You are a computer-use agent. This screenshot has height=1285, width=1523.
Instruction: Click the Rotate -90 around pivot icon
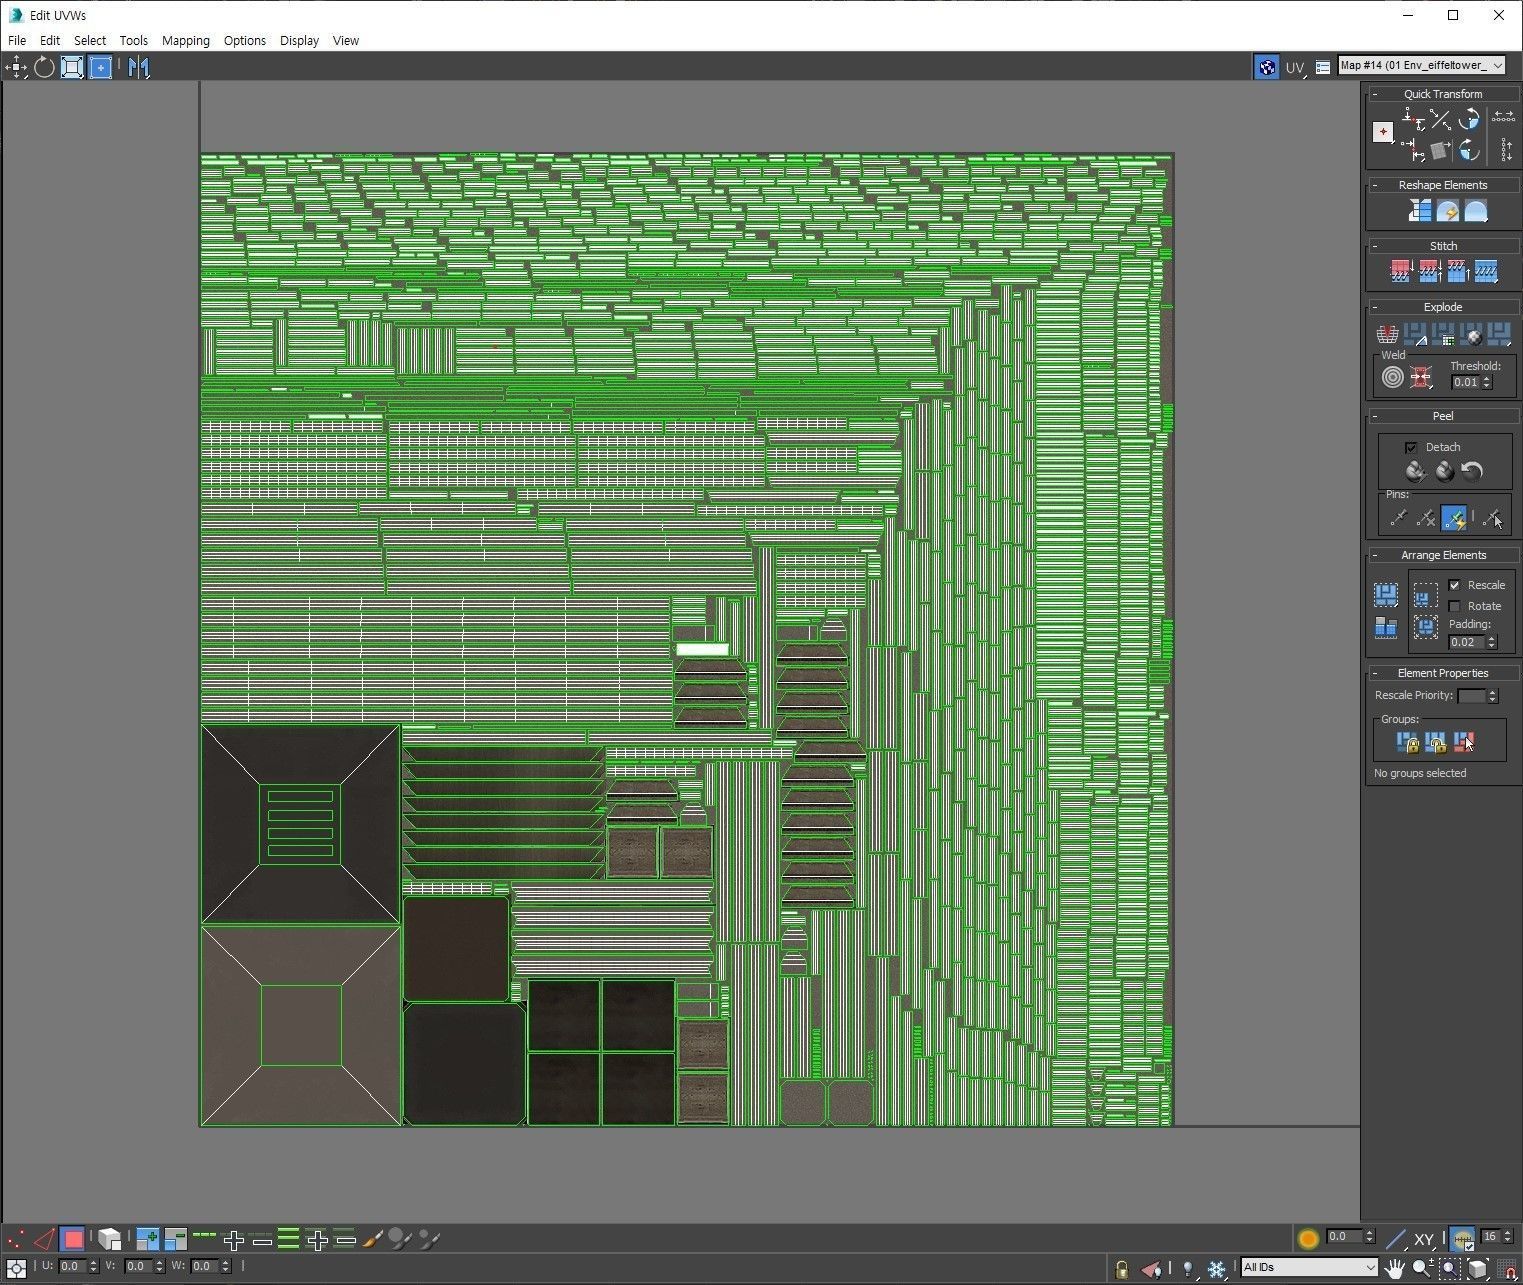click(1469, 150)
